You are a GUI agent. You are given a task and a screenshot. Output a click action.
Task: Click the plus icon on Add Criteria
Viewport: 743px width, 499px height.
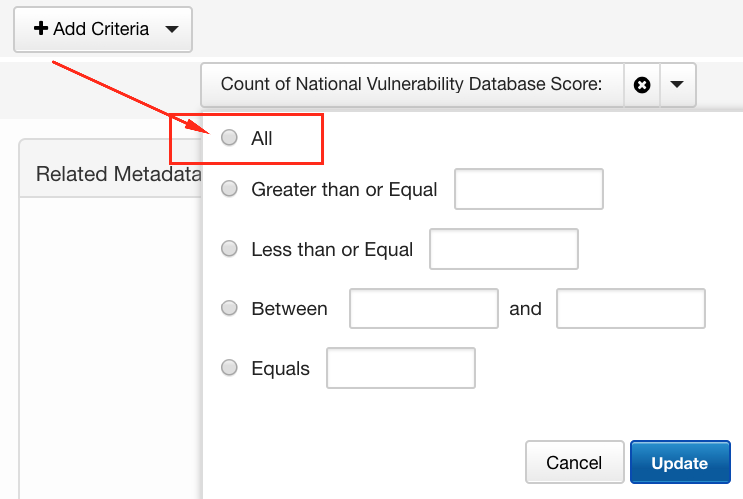pos(41,29)
